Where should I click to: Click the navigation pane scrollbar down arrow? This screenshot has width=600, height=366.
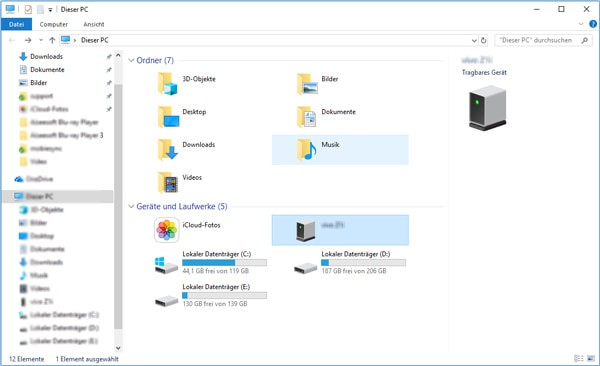[x=118, y=348]
